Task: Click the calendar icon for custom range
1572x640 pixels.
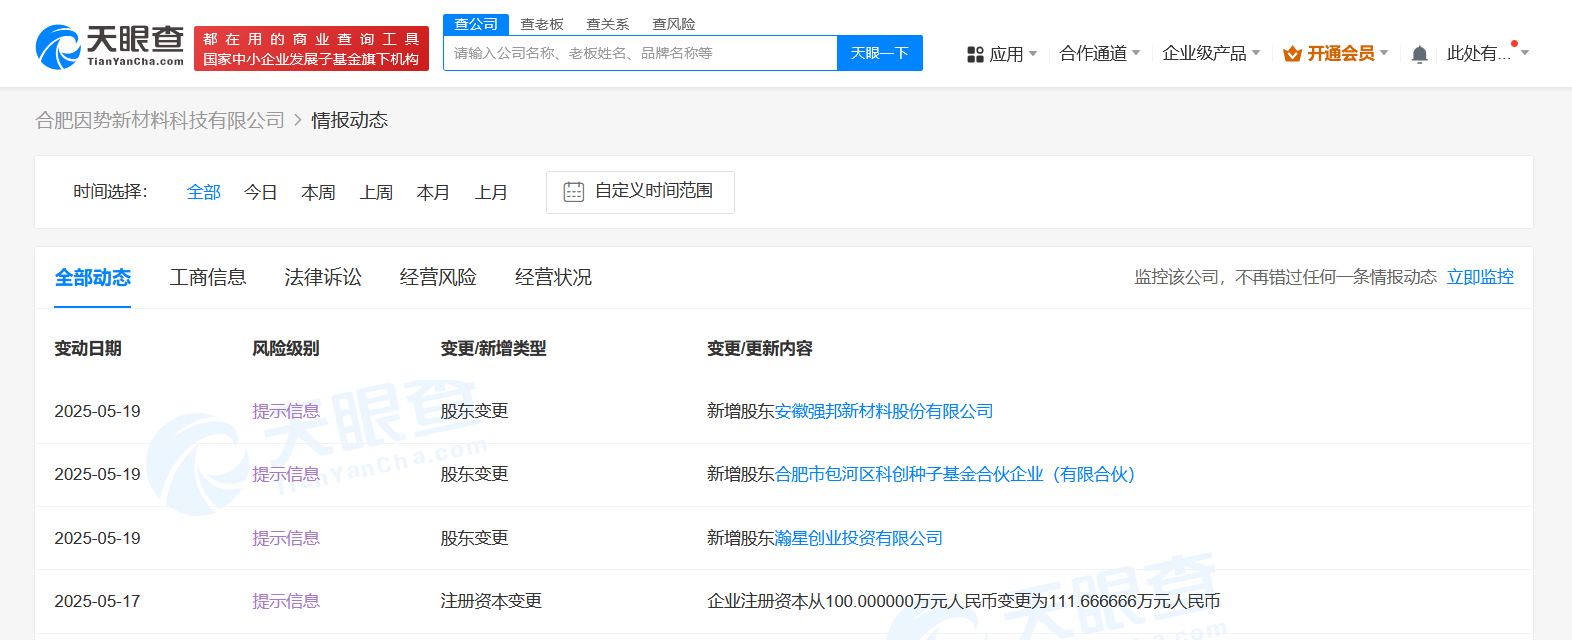Action: [x=573, y=192]
